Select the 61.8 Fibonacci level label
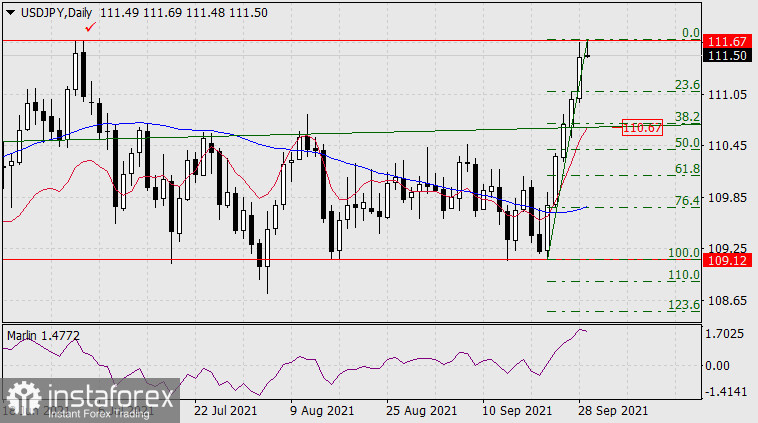The image size is (758, 423). pyautogui.click(x=686, y=169)
